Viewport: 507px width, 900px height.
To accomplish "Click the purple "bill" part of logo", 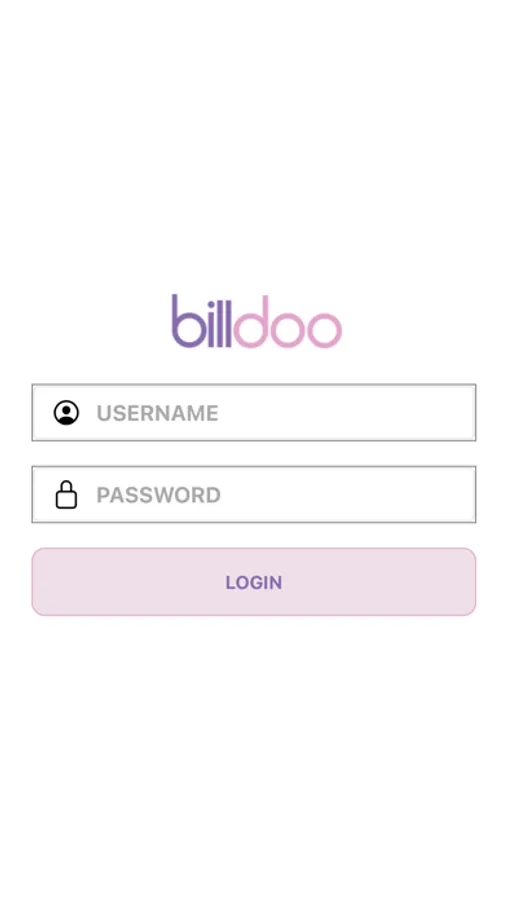I will click(202, 321).
